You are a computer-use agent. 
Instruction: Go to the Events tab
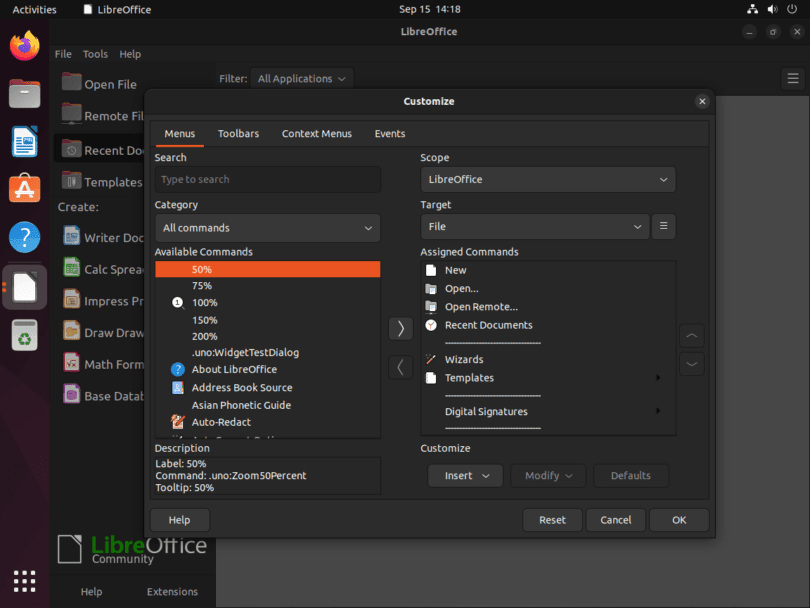pyautogui.click(x=390, y=134)
